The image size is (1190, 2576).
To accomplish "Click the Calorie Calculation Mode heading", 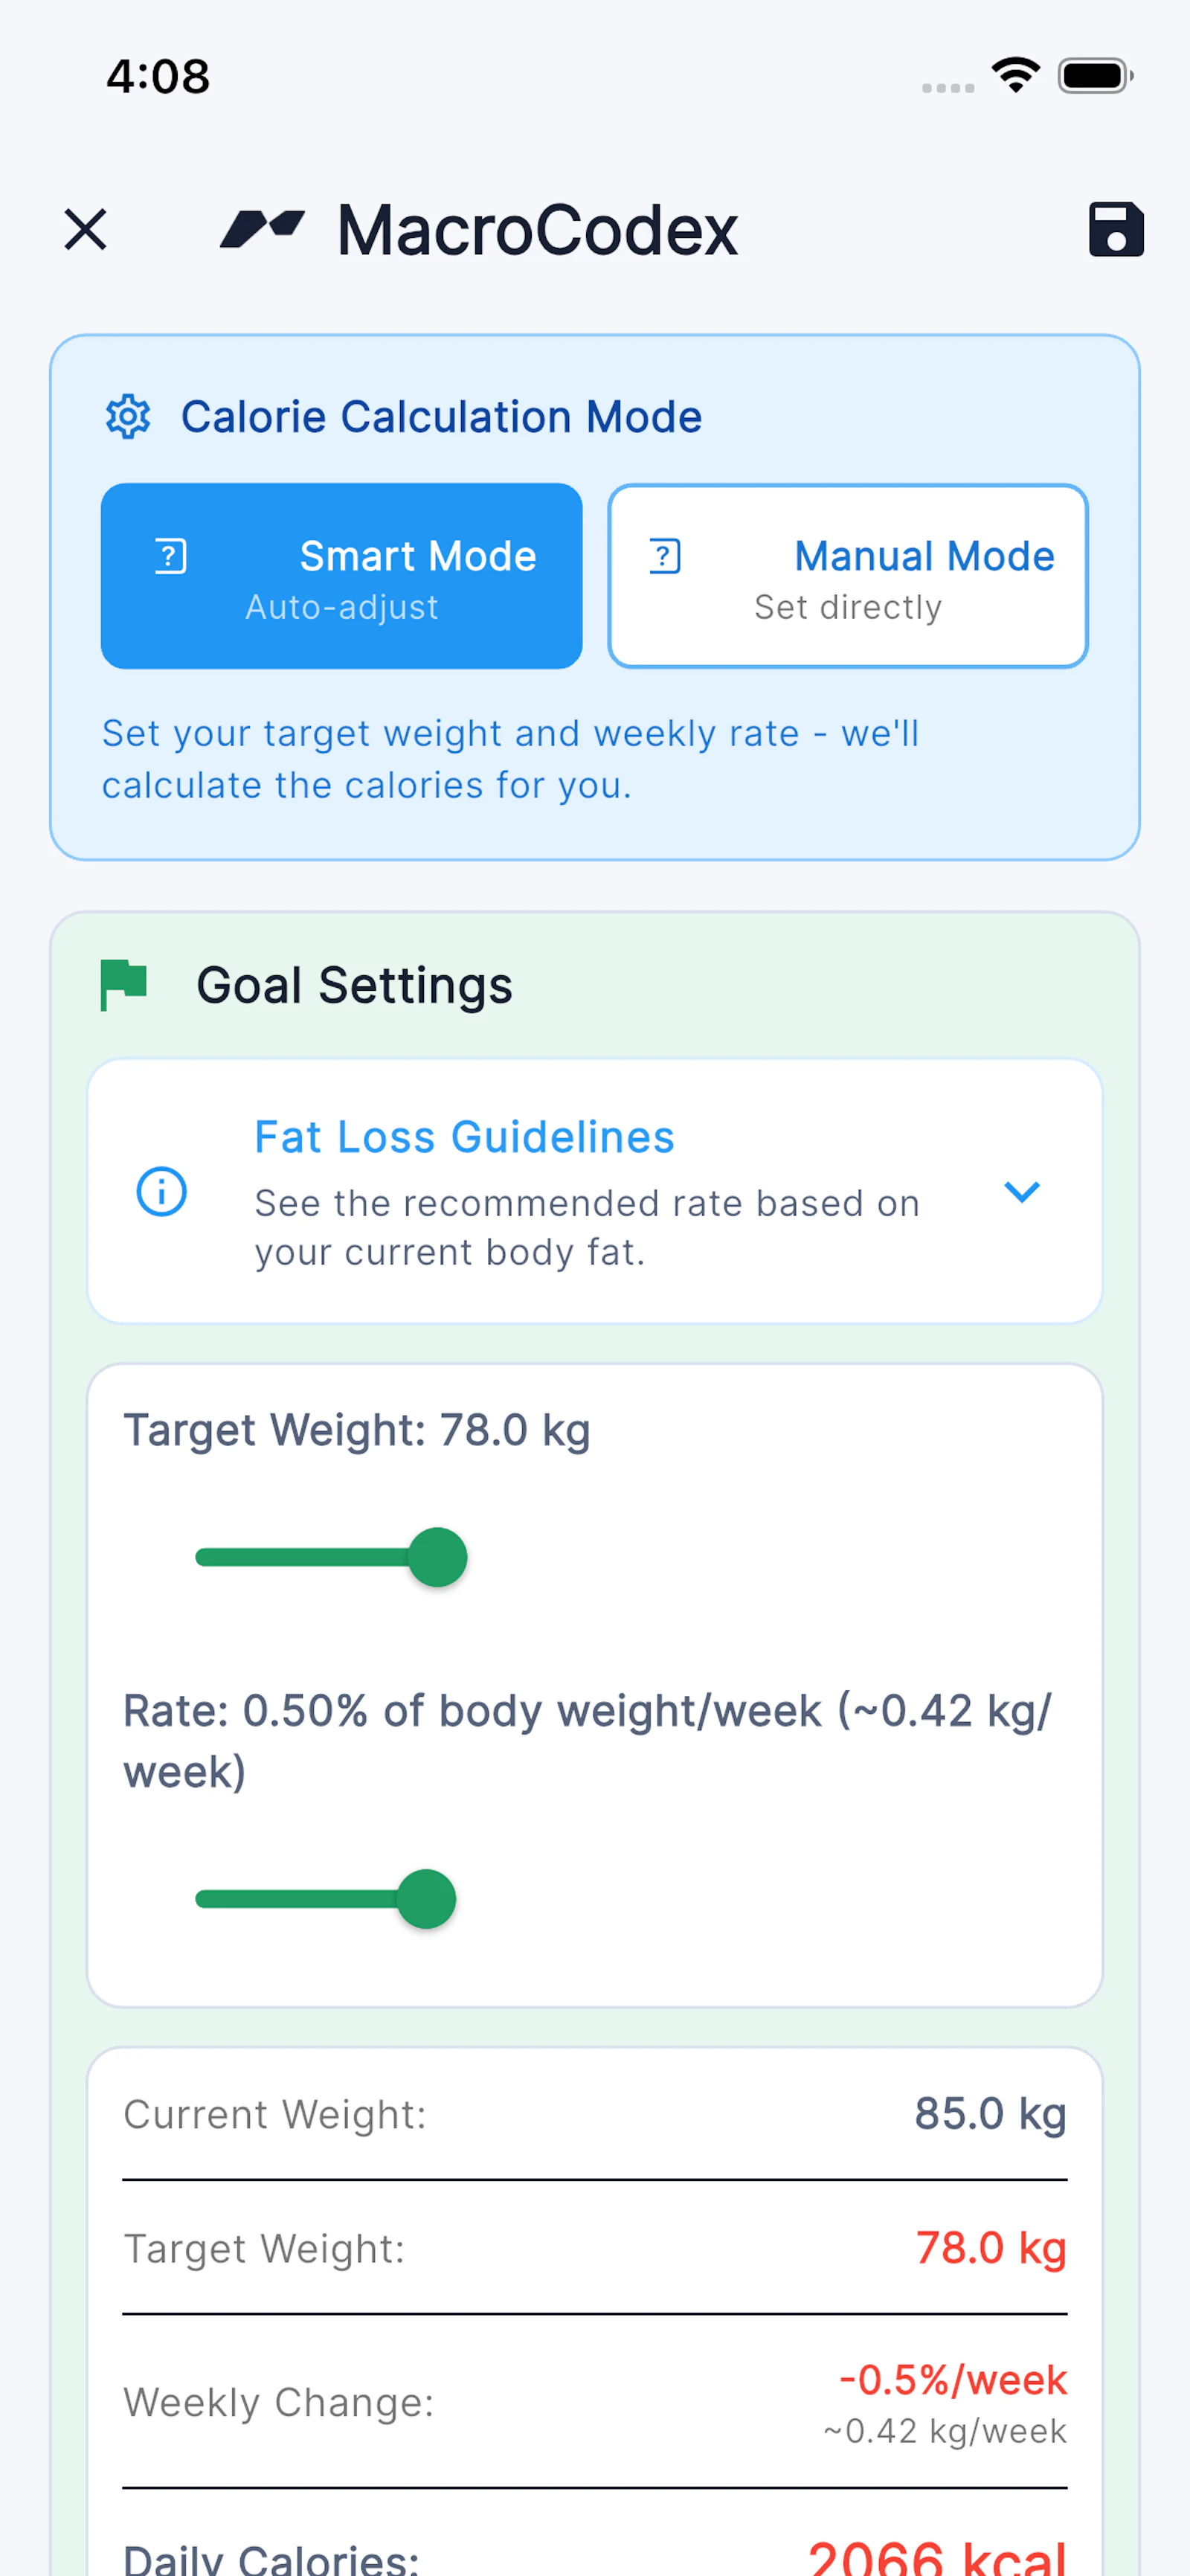I will 441,416.
